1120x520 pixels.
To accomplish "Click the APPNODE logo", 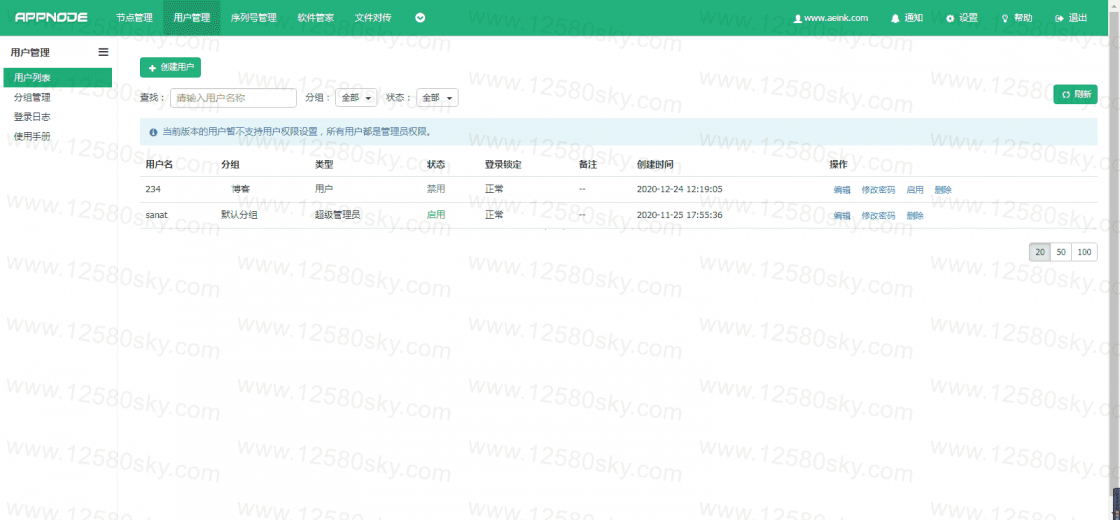I will (x=51, y=18).
